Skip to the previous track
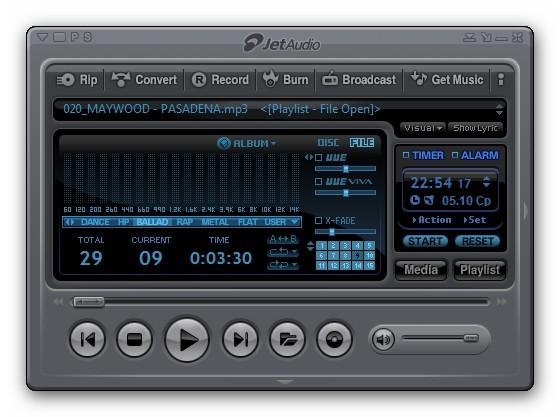The height and width of the screenshot is (417, 560). pos(88,339)
